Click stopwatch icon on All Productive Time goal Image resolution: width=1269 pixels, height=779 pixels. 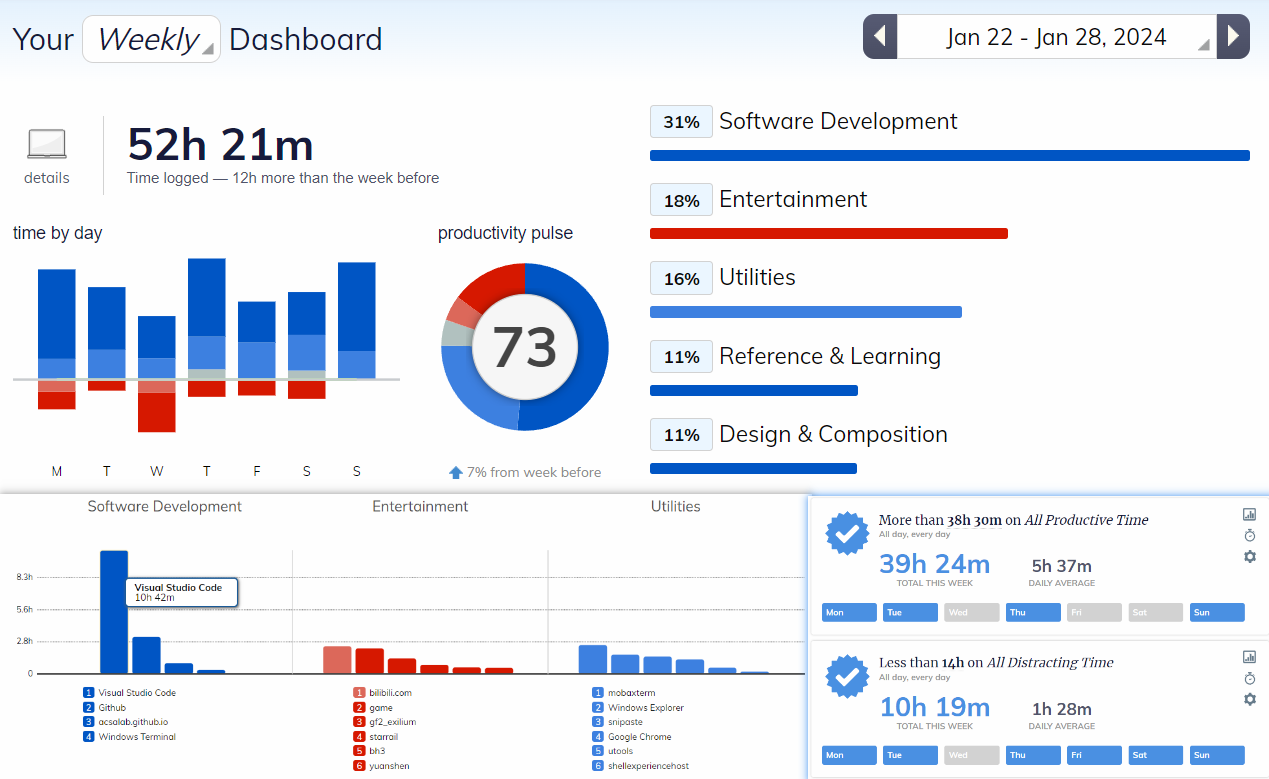coord(1249,535)
